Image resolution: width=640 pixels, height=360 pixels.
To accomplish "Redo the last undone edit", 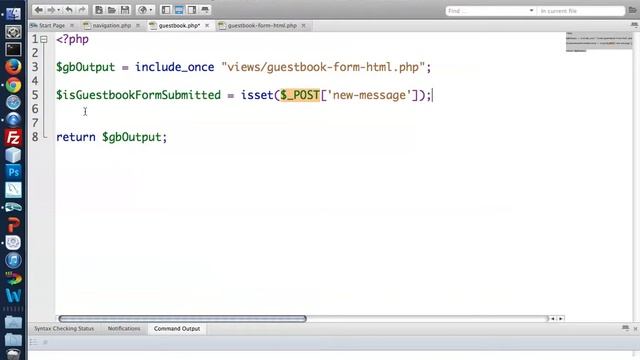I will click(x=82, y=10).
